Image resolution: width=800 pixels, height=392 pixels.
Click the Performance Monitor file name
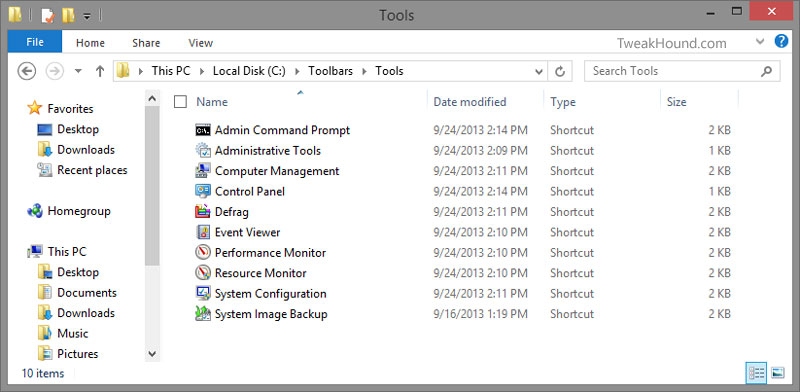pos(270,253)
